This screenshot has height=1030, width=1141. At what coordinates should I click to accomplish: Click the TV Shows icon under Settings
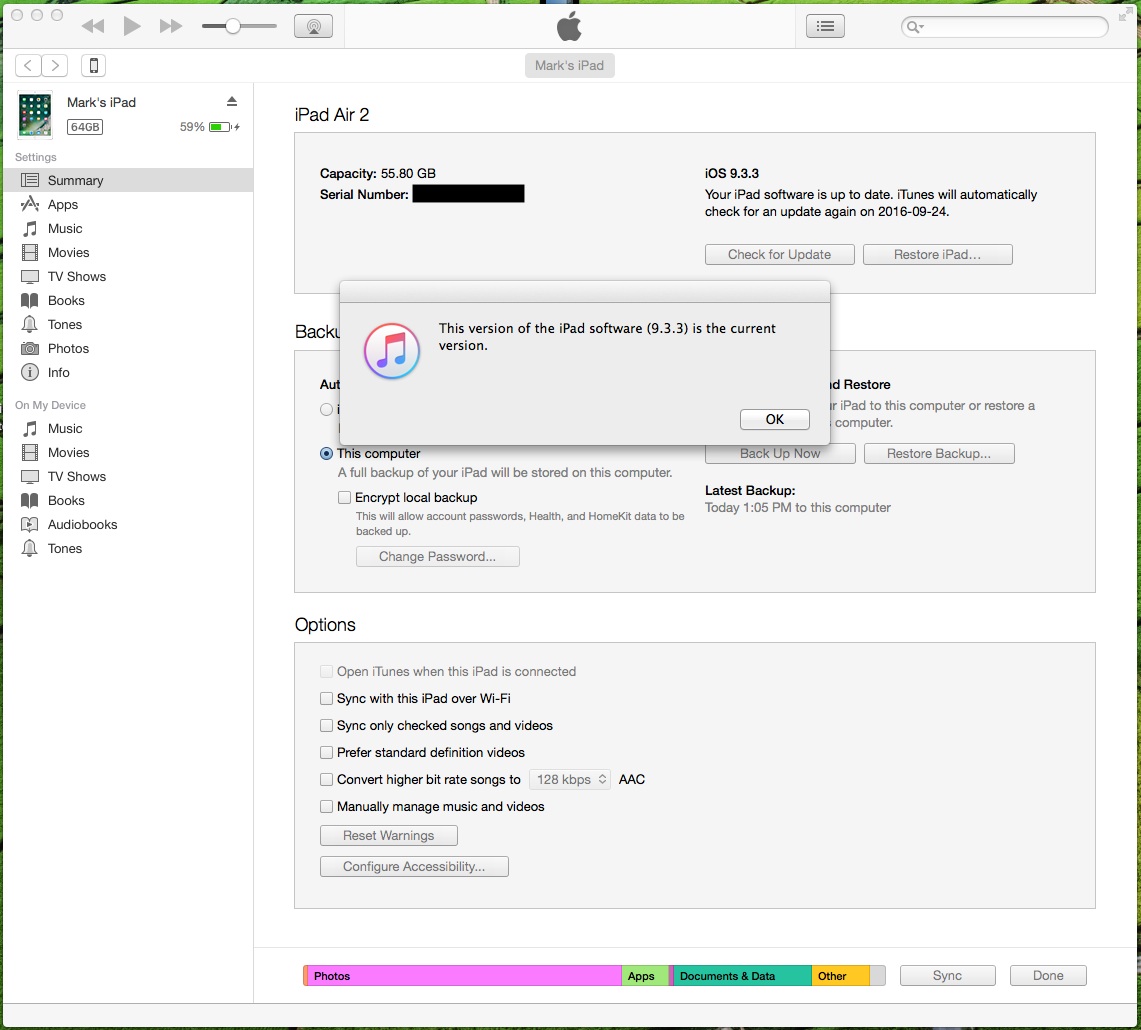30,277
